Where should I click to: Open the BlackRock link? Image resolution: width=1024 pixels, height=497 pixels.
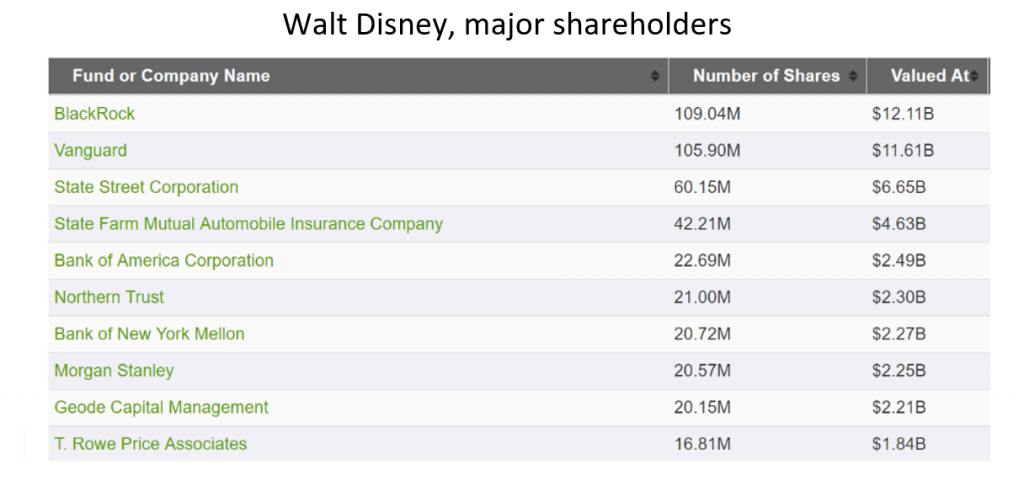(95, 114)
